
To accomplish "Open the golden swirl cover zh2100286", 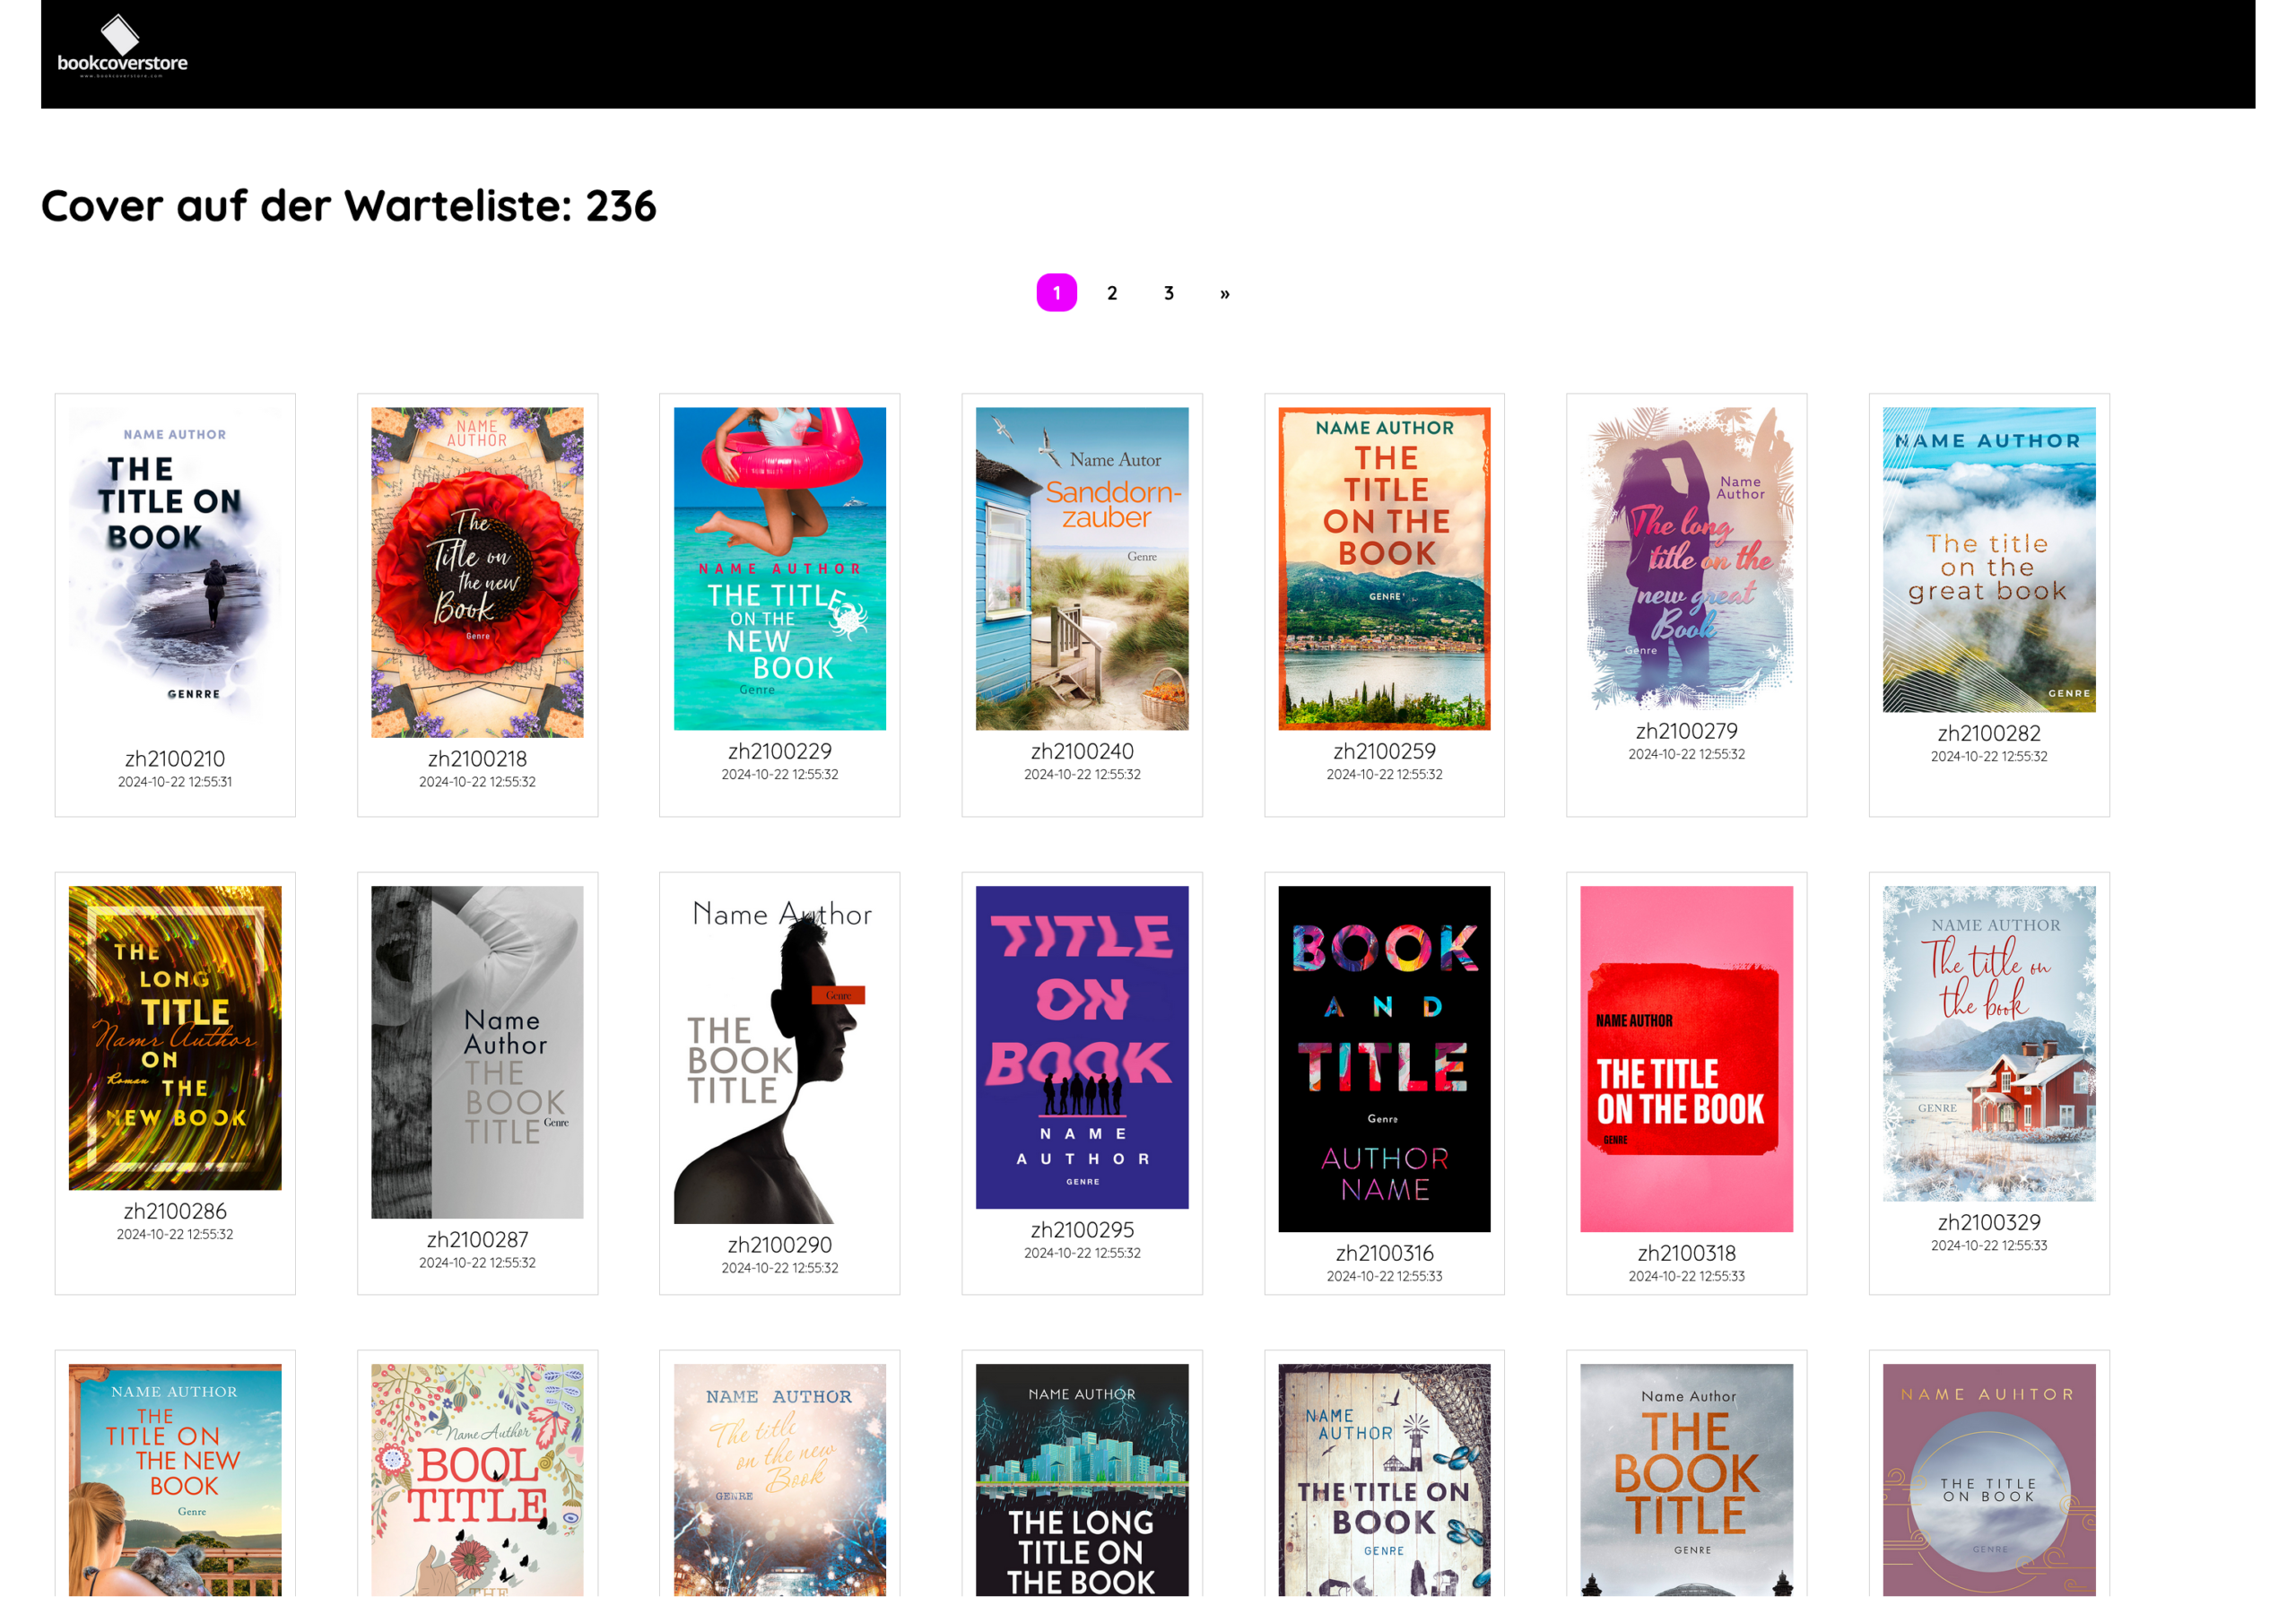I will tap(175, 1037).
